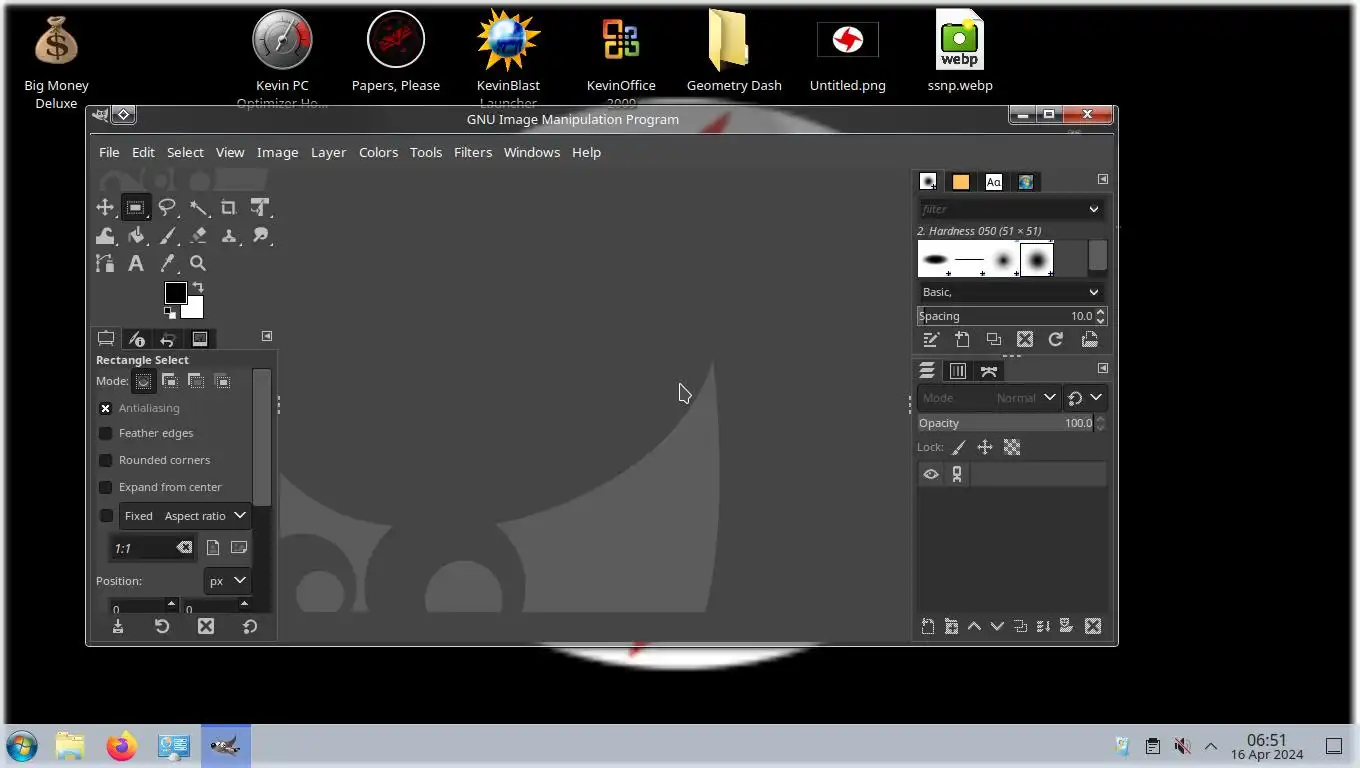Enable Expand from center
Viewport: 1360px width, 768px height.
point(105,487)
